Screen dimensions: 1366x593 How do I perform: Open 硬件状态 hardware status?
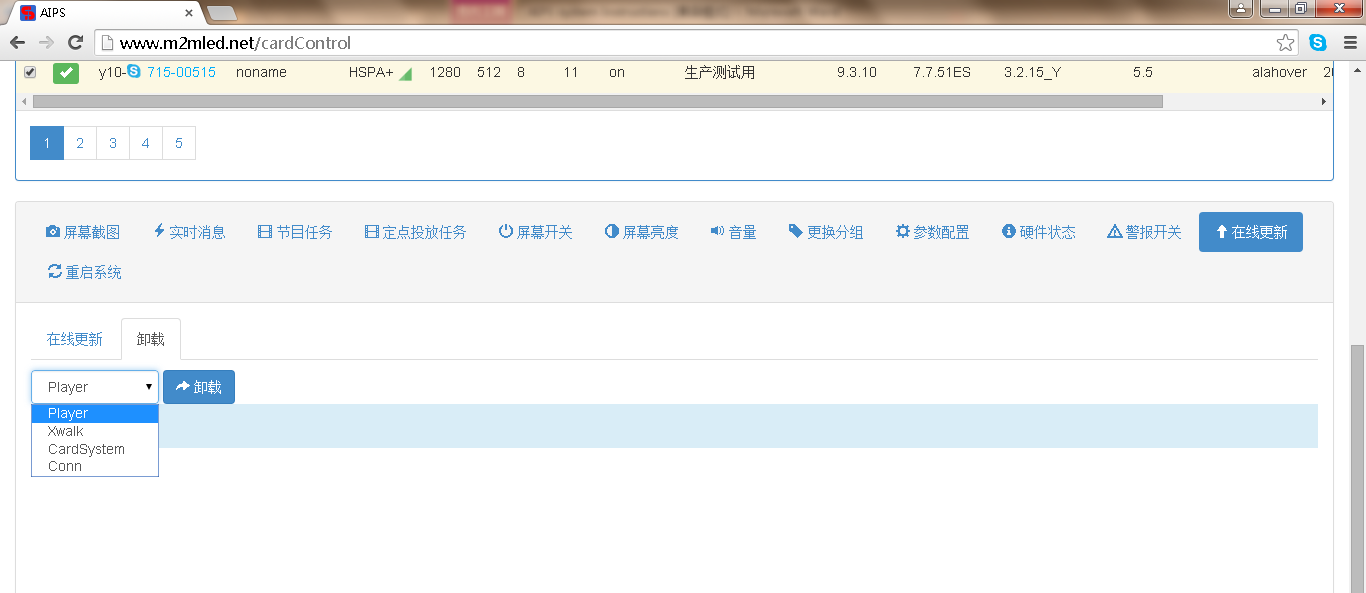click(1039, 232)
